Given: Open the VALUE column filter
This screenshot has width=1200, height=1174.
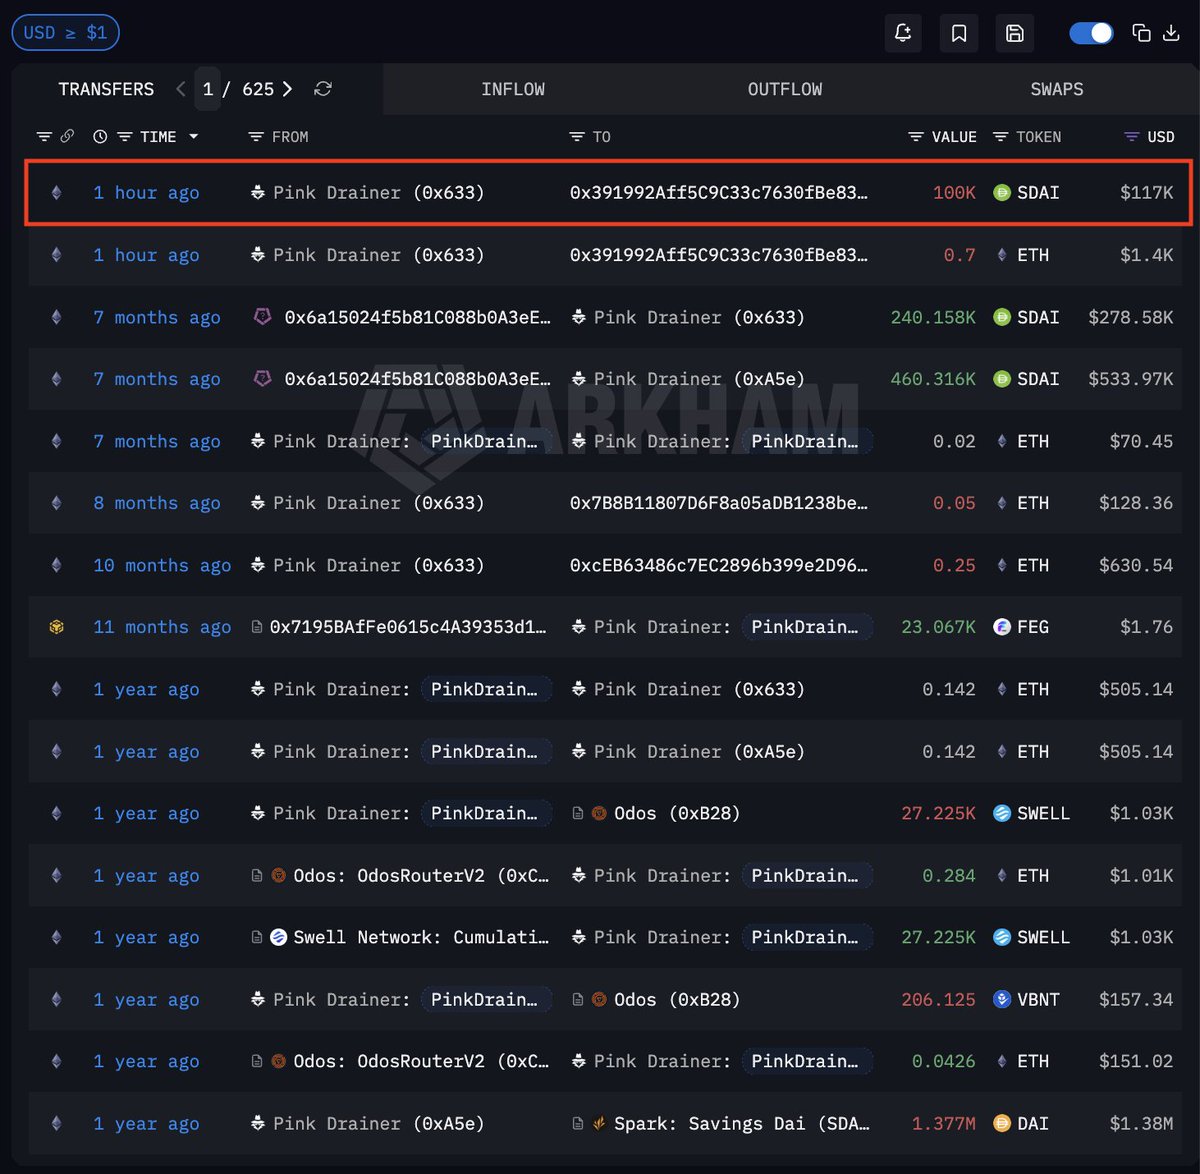Looking at the screenshot, I should (915, 137).
